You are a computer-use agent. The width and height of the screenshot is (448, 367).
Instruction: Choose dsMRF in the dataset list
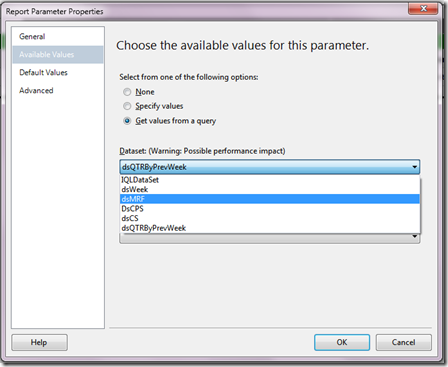270,199
